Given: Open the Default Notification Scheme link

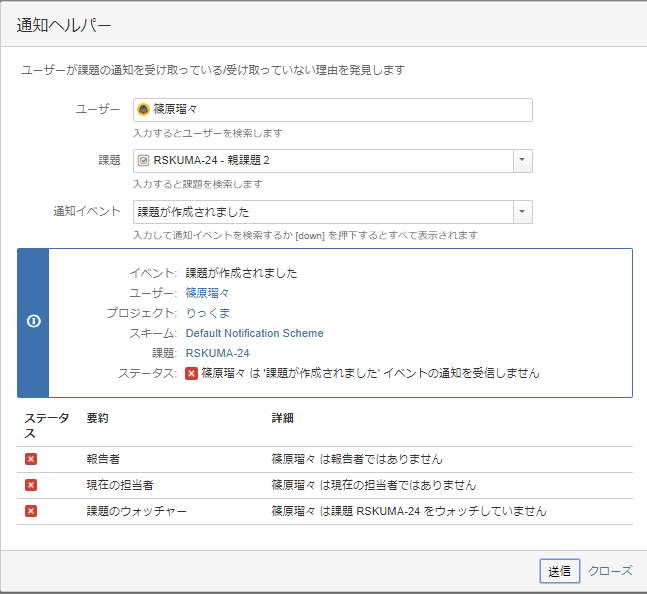Looking at the screenshot, I should click(x=255, y=333).
